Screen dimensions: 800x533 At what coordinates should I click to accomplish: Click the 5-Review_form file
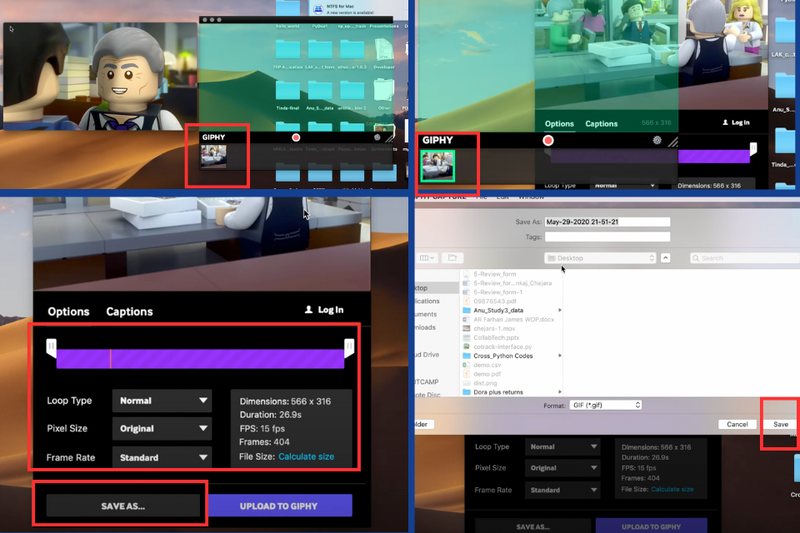(x=494, y=274)
